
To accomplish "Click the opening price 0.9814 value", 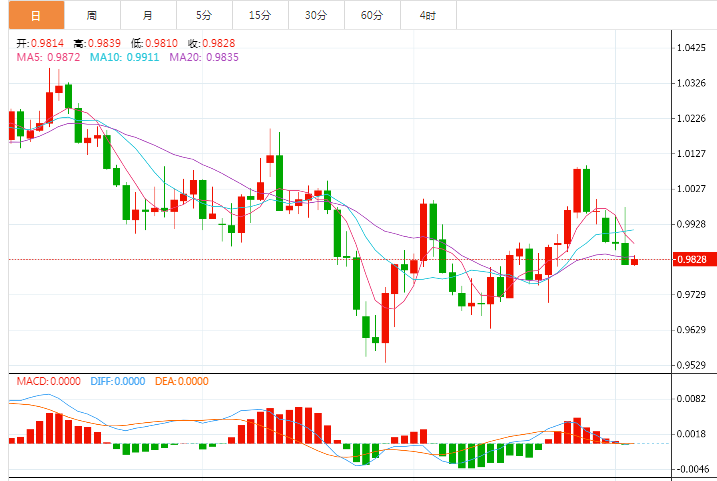I will [x=48, y=43].
